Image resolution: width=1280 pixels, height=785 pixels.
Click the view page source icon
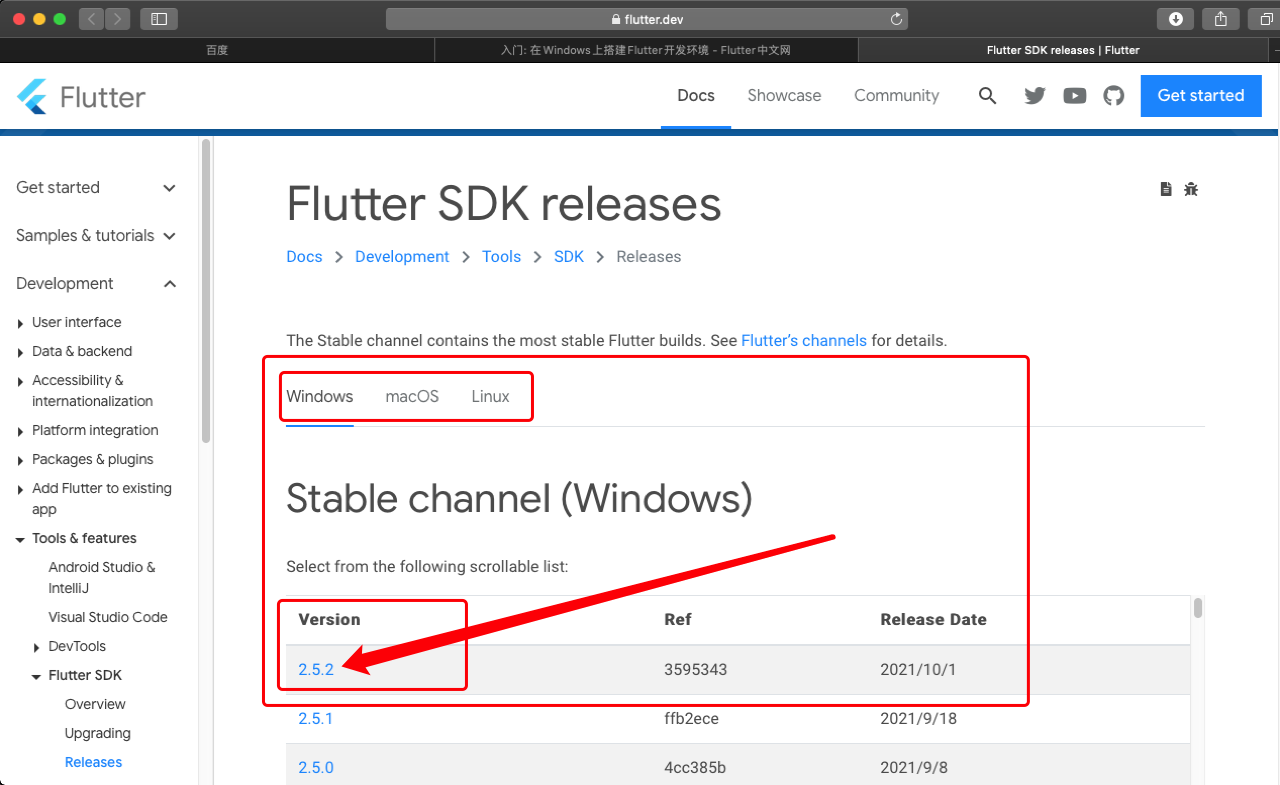click(x=1166, y=189)
